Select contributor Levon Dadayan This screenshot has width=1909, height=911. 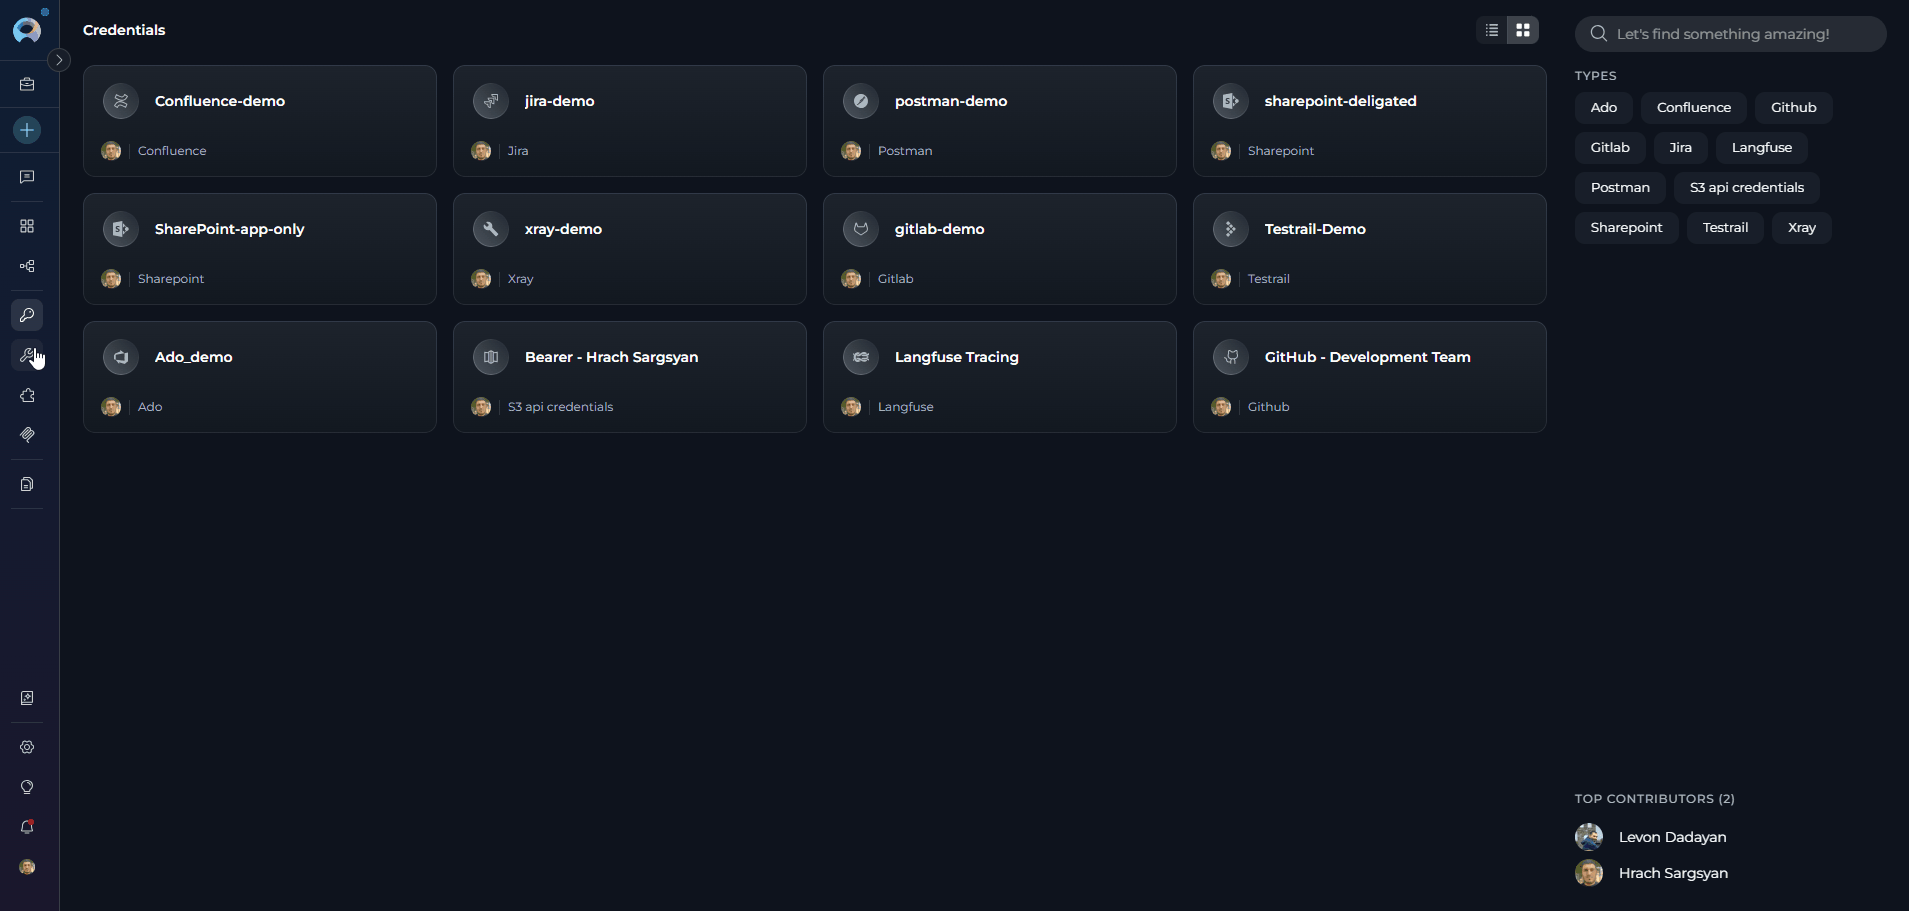pyautogui.click(x=1652, y=837)
